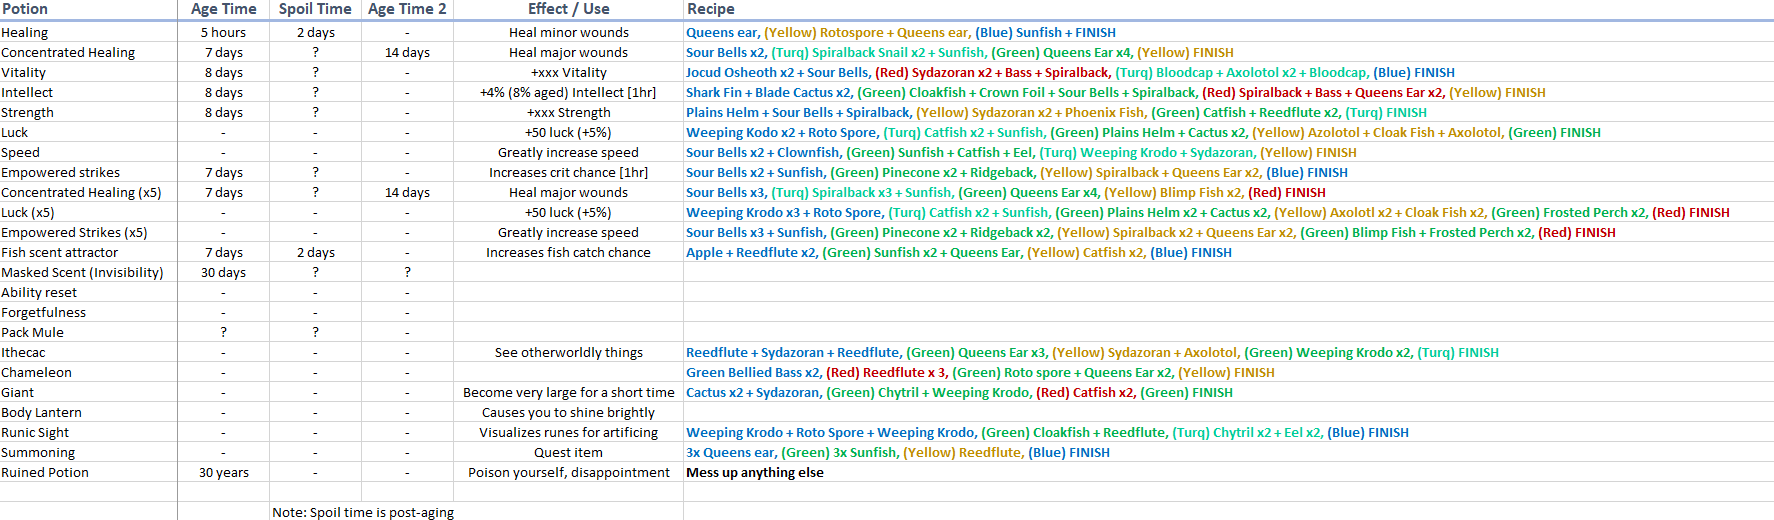
Task: Select the "Age Time 2" header cell
Action: click(x=407, y=9)
